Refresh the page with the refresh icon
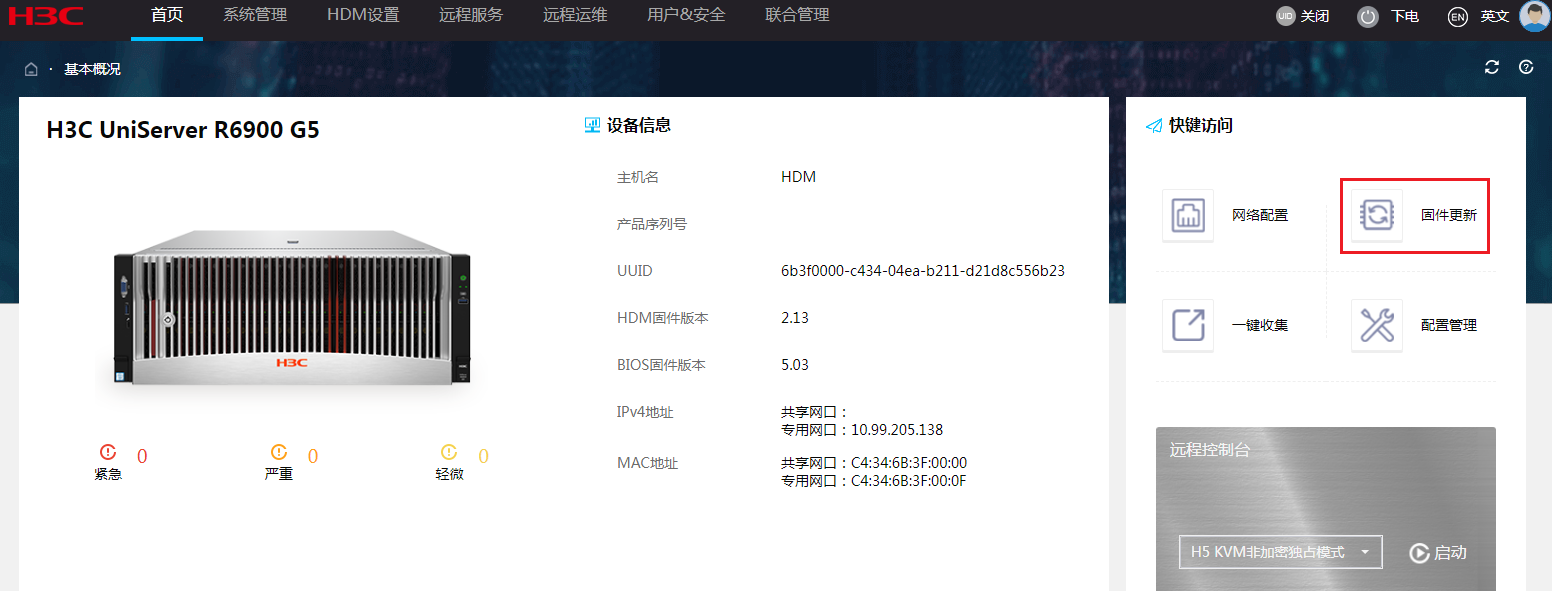Viewport: 1552px width, 591px height. pos(1492,67)
